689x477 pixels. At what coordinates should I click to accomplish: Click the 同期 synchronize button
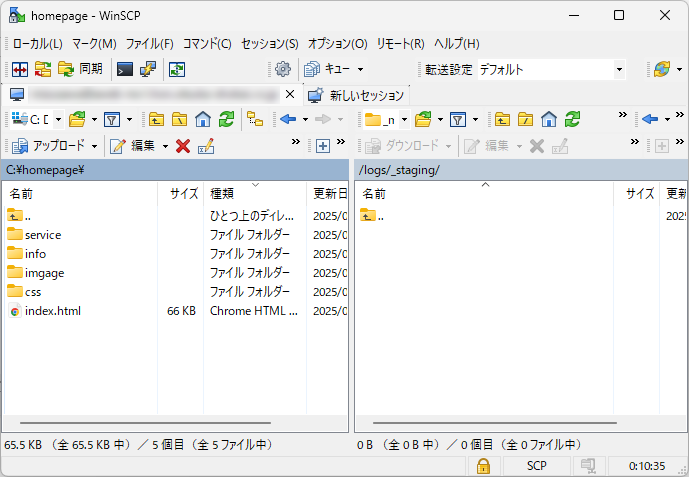click(x=80, y=69)
